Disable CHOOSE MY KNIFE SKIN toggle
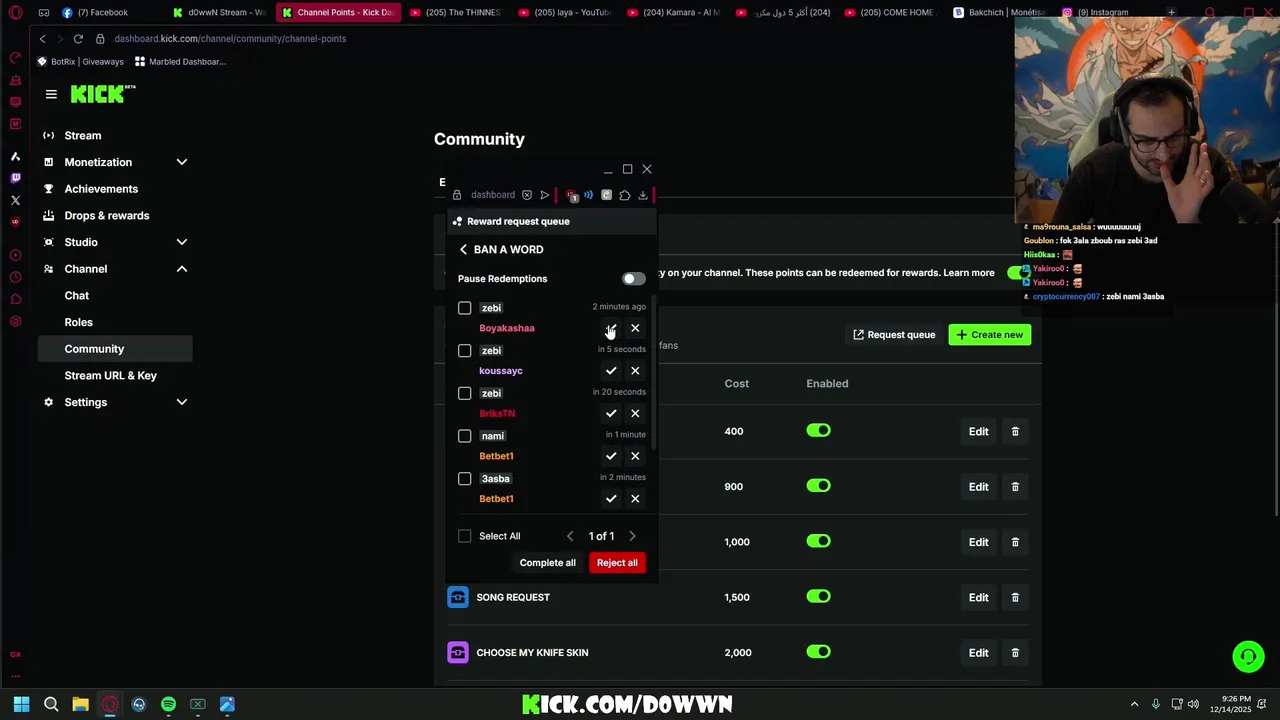Viewport: 1280px width, 720px height. coord(819,652)
